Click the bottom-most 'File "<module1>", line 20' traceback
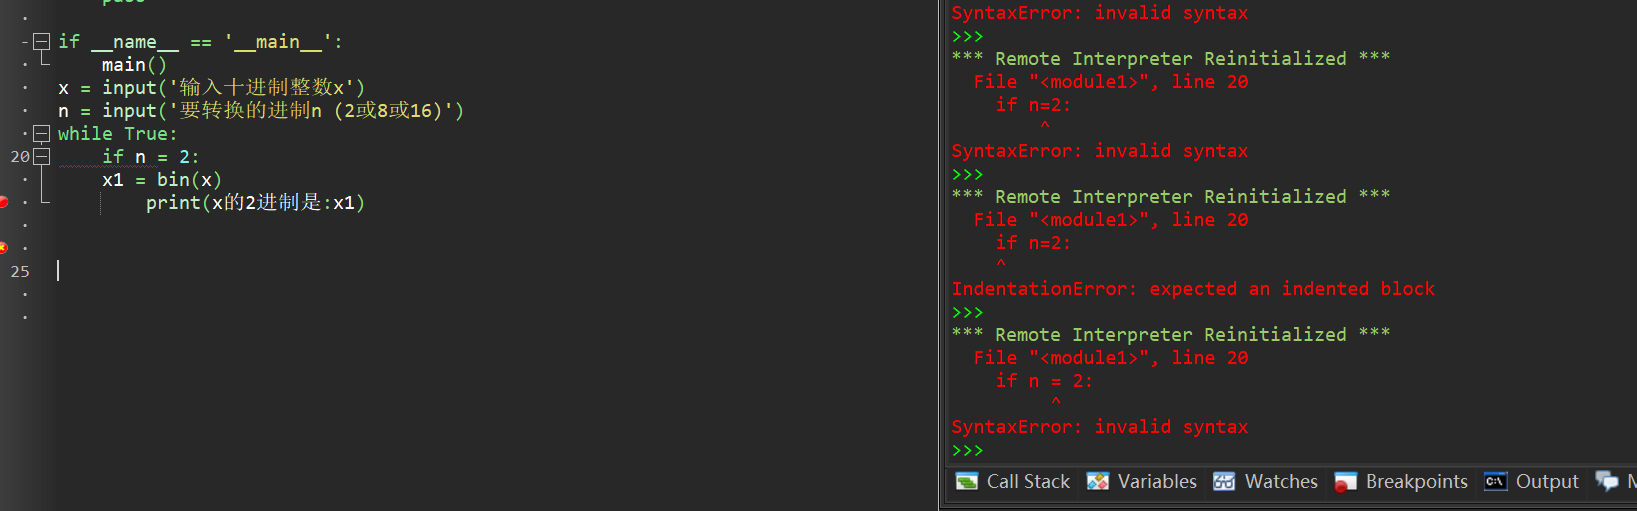The image size is (1637, 511). [1110, 358]
